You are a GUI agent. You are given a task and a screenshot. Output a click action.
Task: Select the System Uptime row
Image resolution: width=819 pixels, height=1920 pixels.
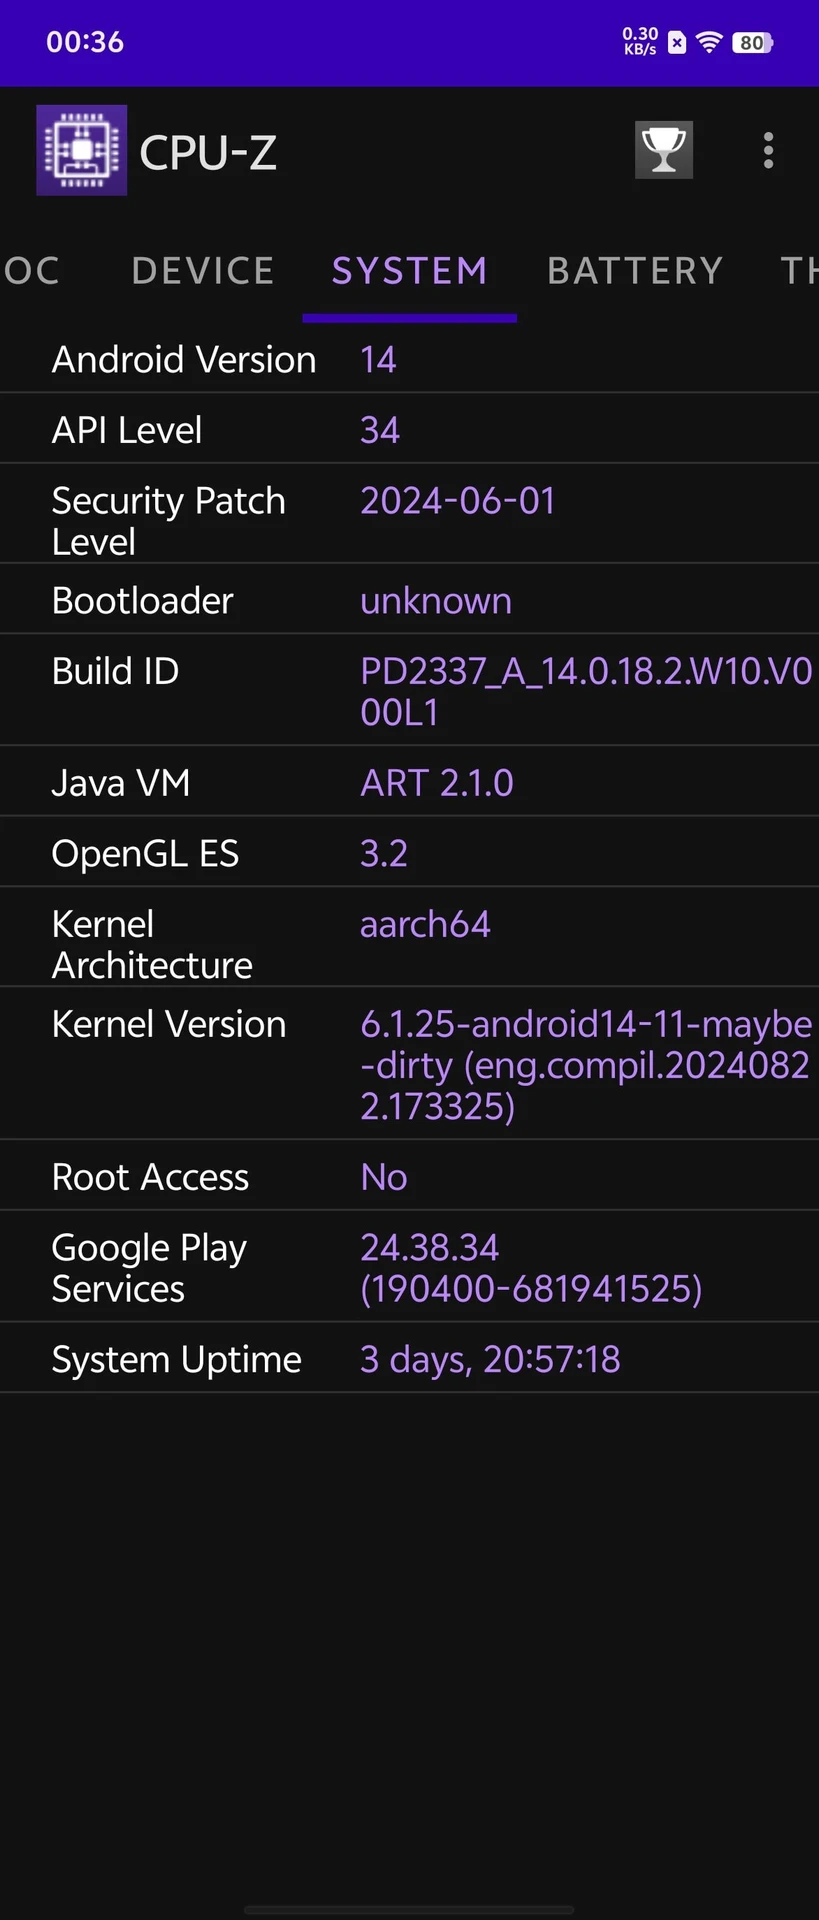pos(410,1359)
